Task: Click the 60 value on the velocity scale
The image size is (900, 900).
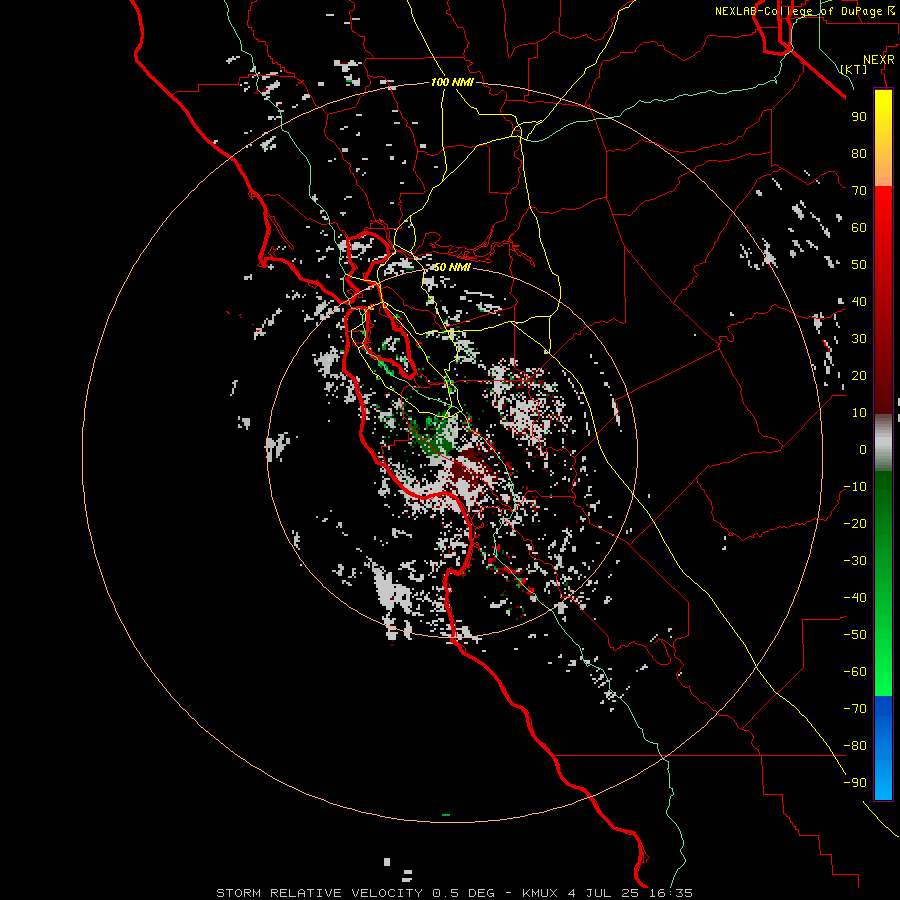Action: point(859,228)
